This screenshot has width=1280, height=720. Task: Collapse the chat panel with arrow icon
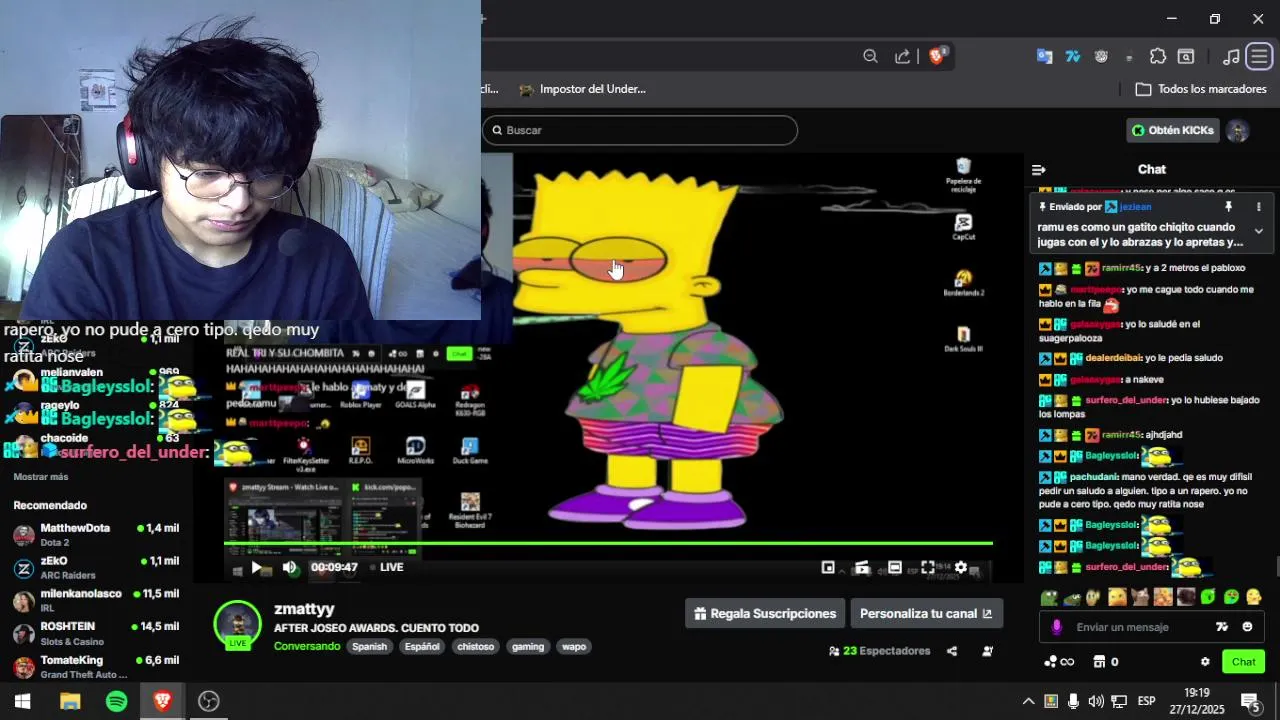tap(1039, 170)
